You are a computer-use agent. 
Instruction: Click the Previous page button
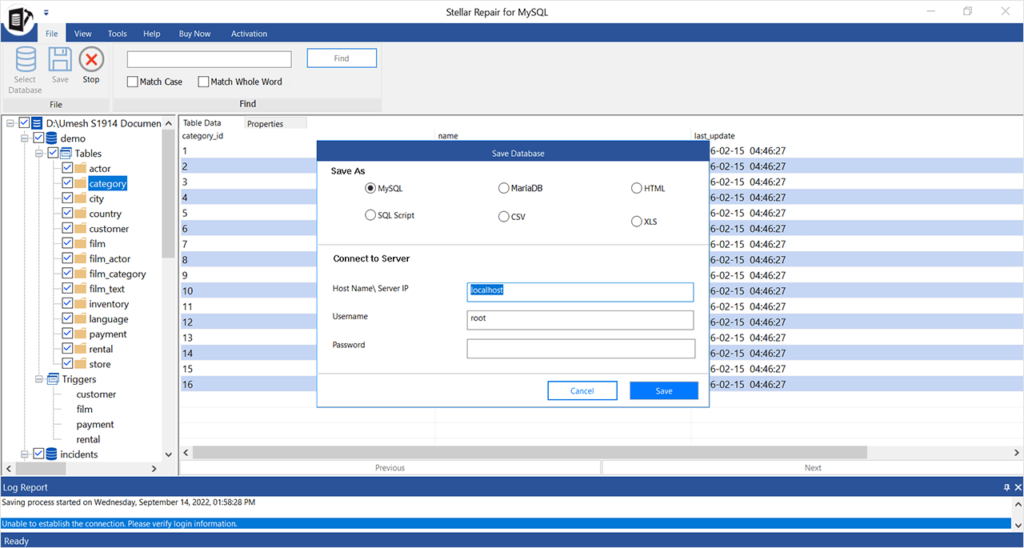(390, 468)
